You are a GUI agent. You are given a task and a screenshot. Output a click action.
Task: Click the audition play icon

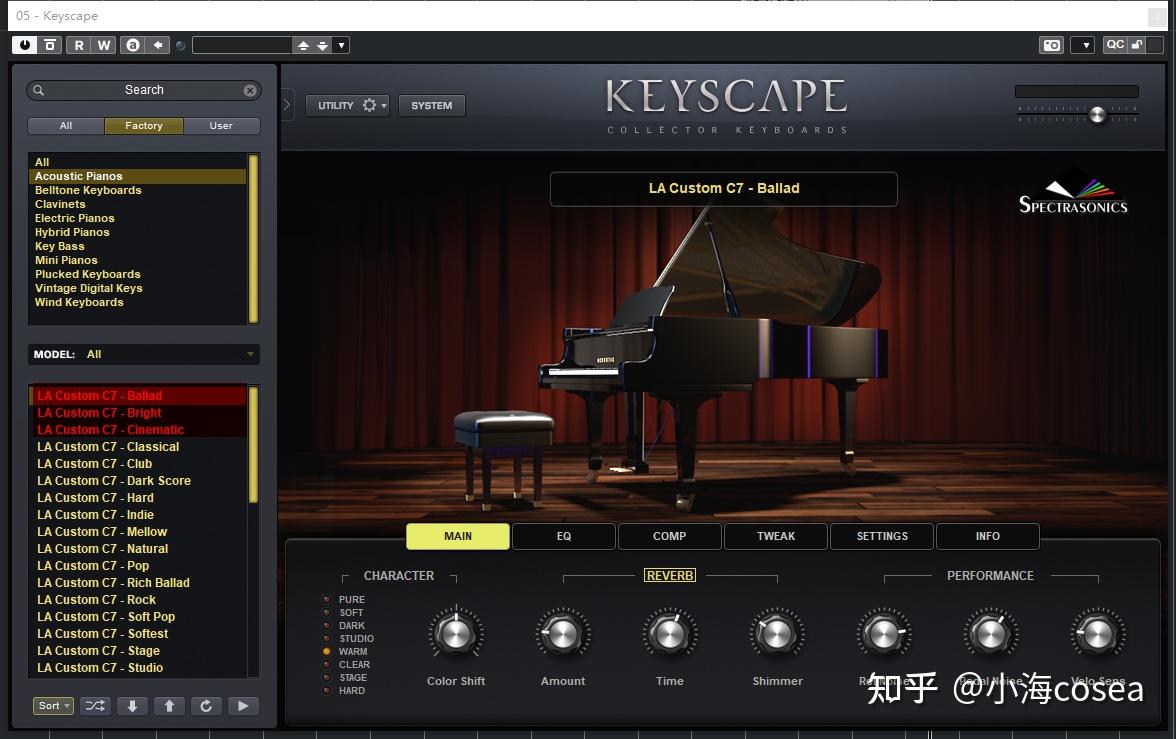(243, 706)
